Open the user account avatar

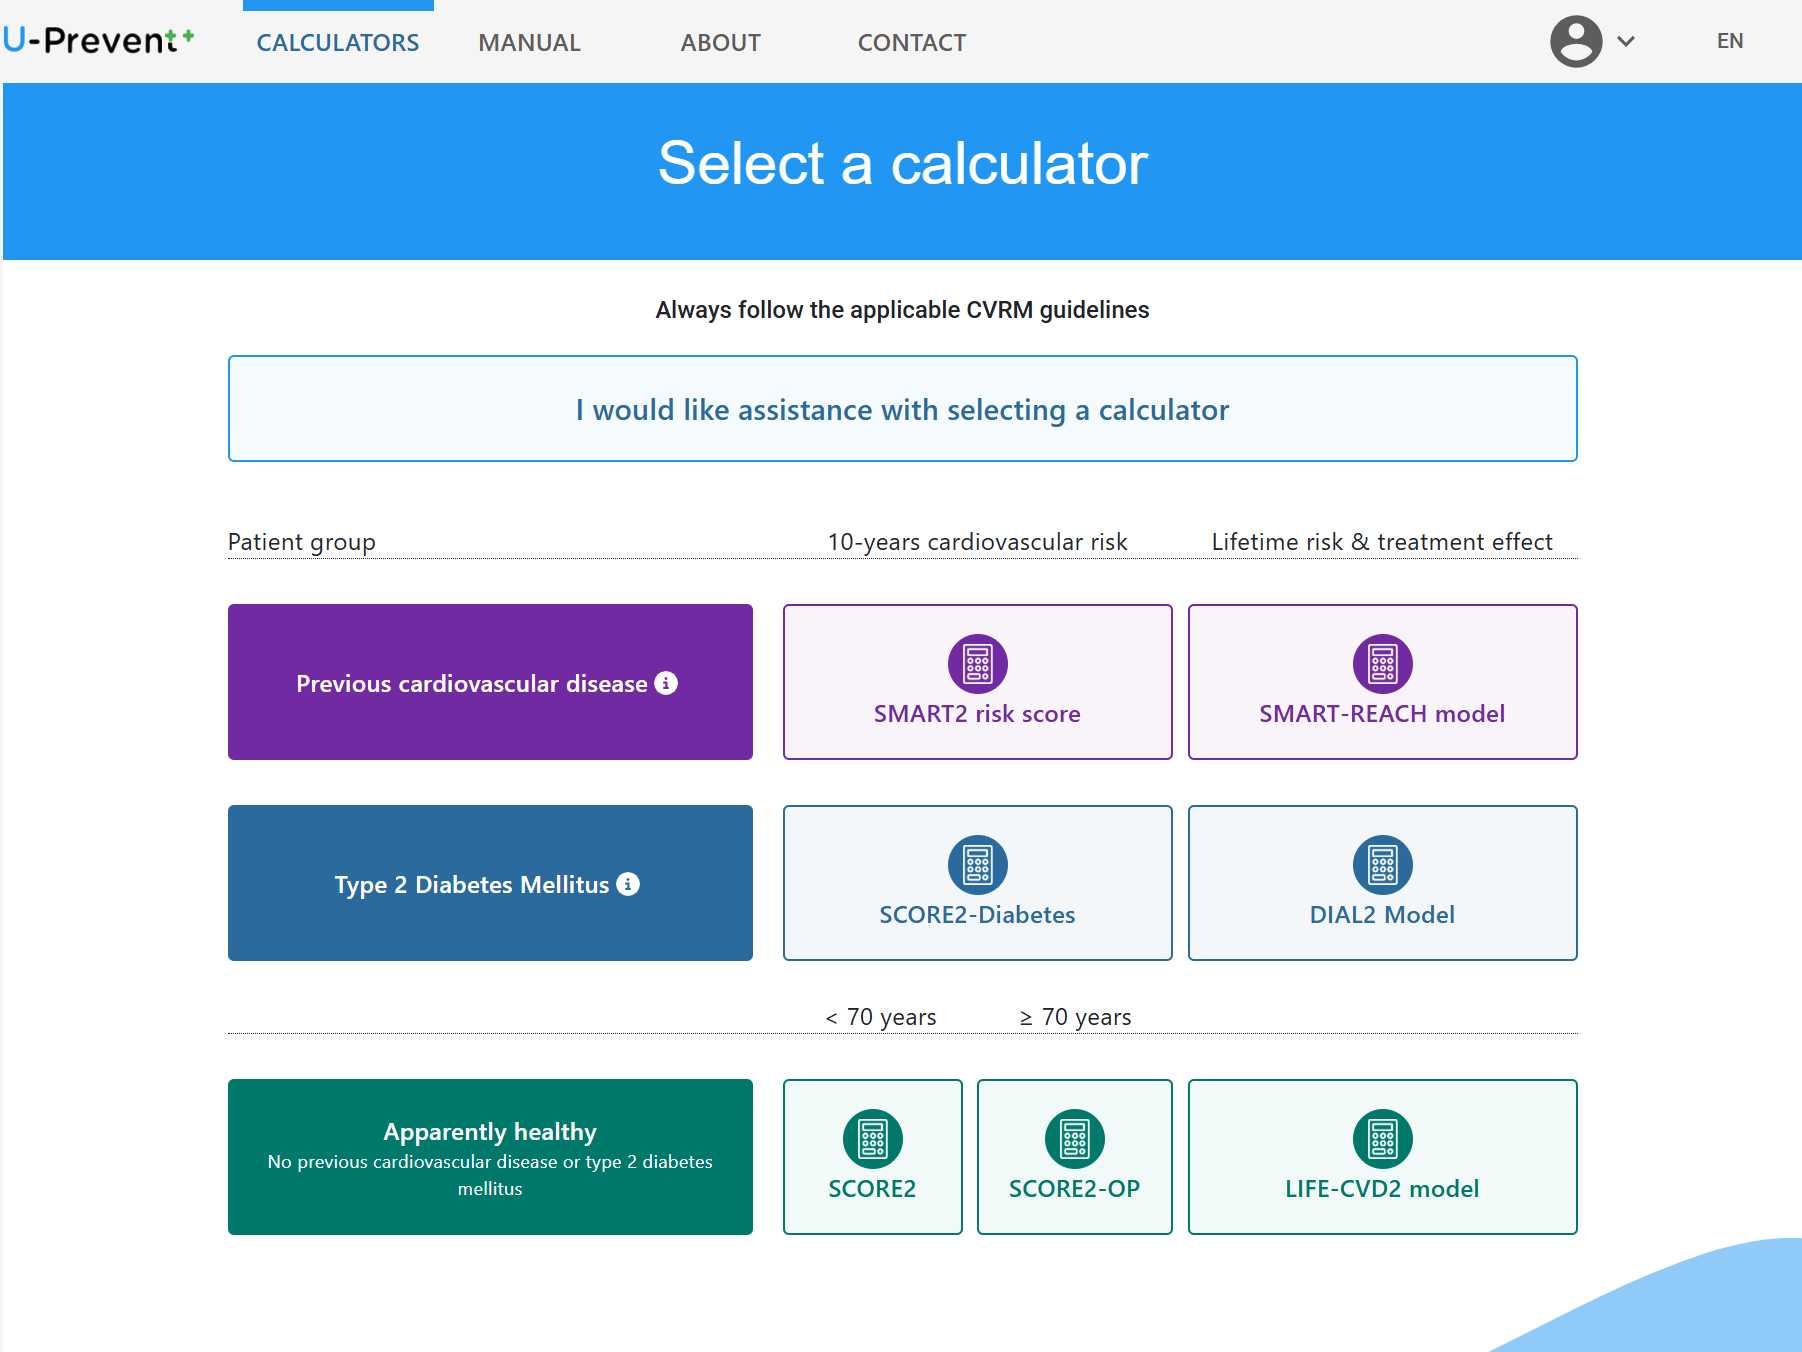1576,41
